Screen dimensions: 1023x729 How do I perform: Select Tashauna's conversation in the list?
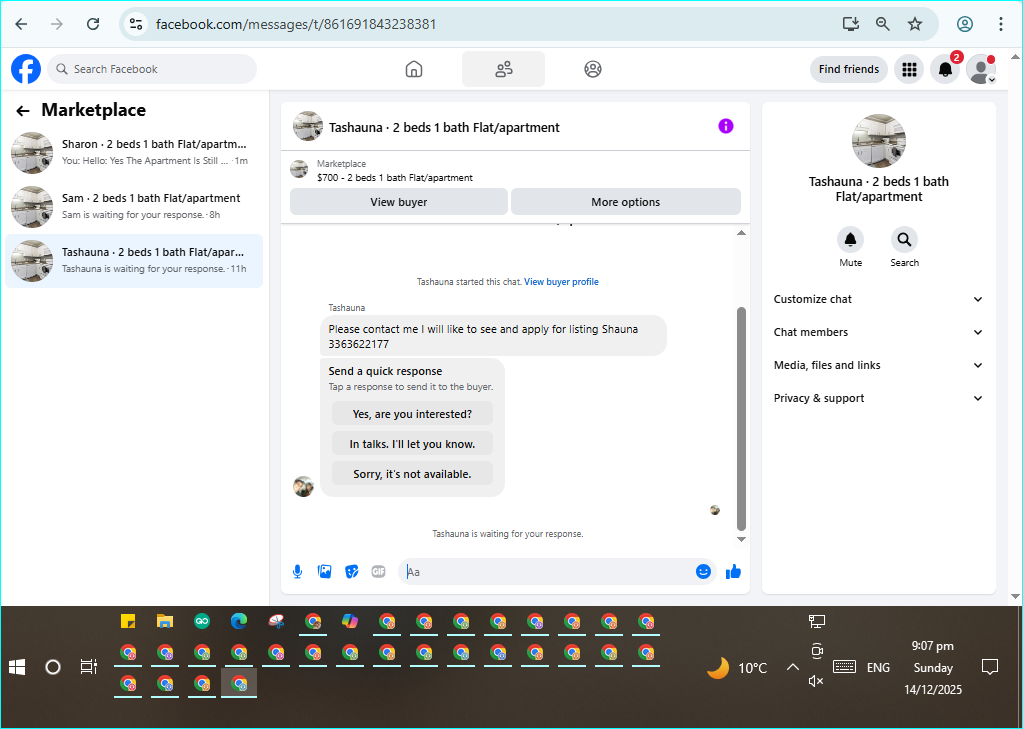pos(134,261)
